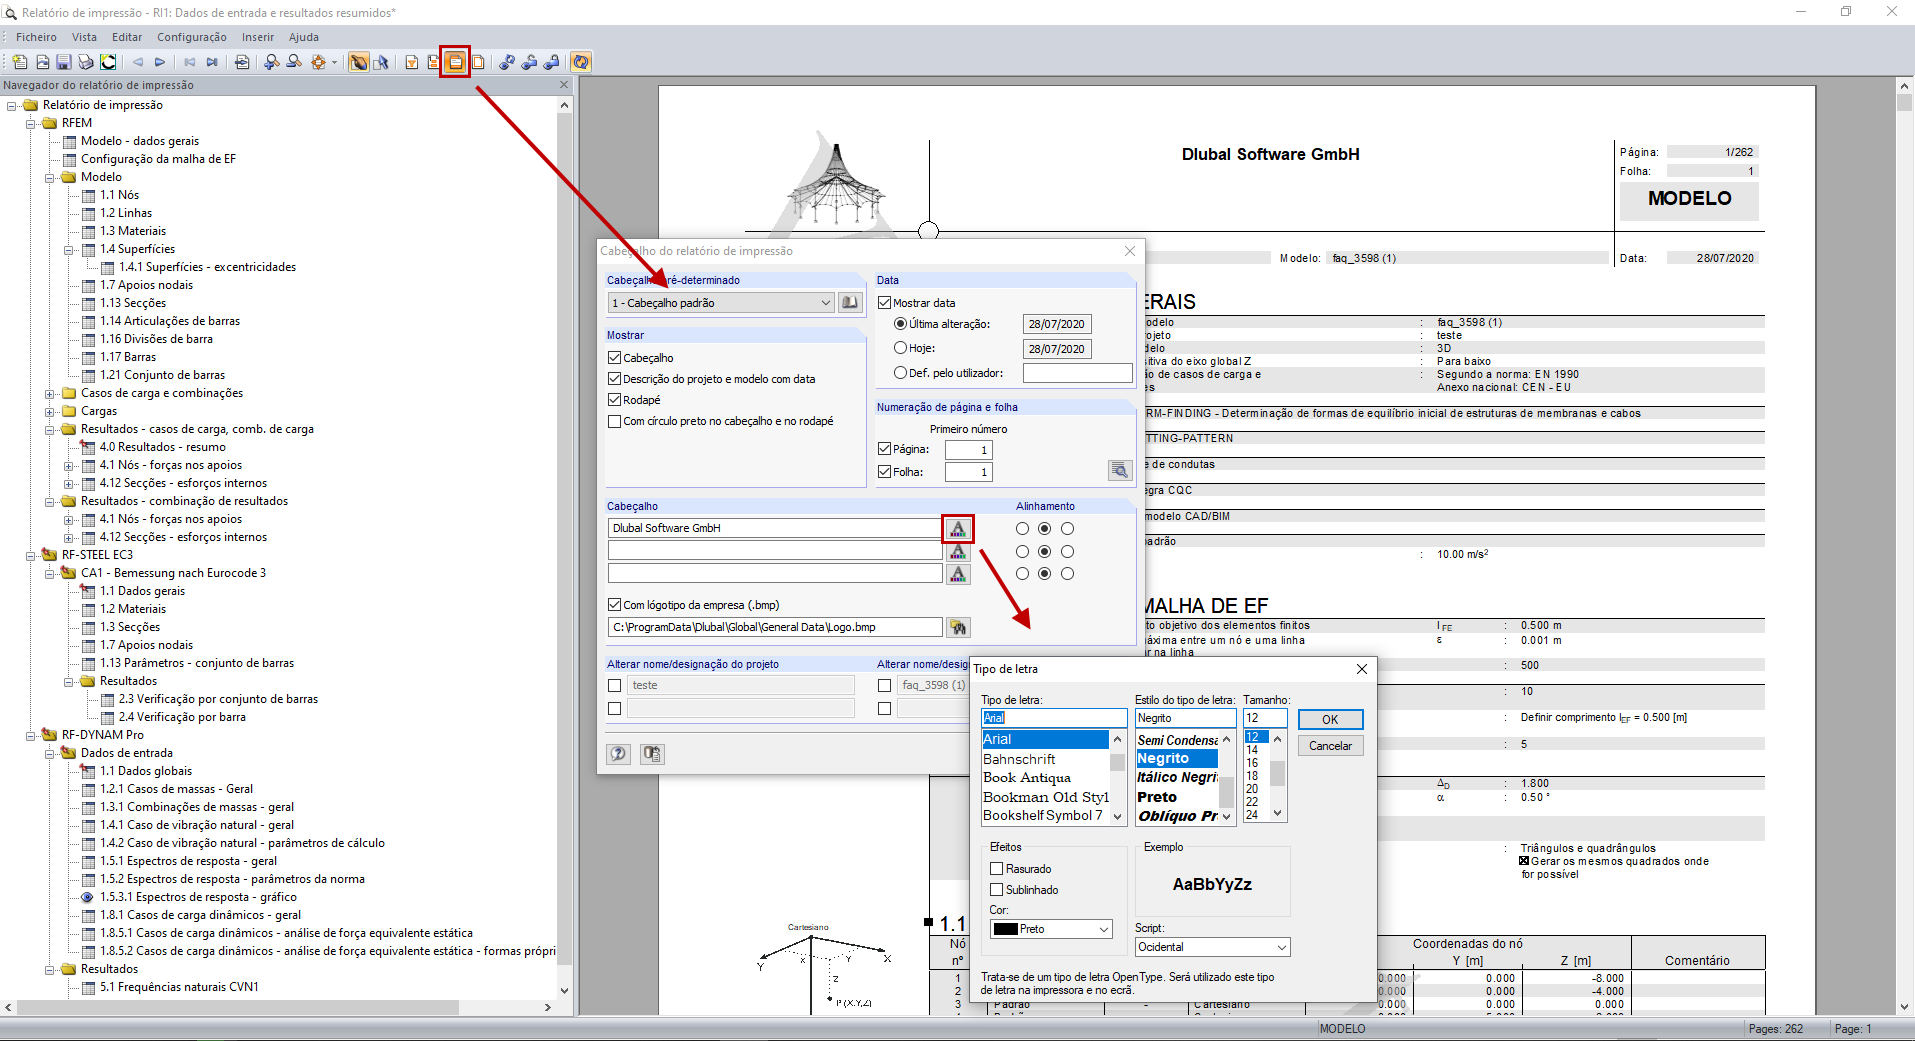Go to previous page with left arrow
1915x1041 pixels.
138,62
